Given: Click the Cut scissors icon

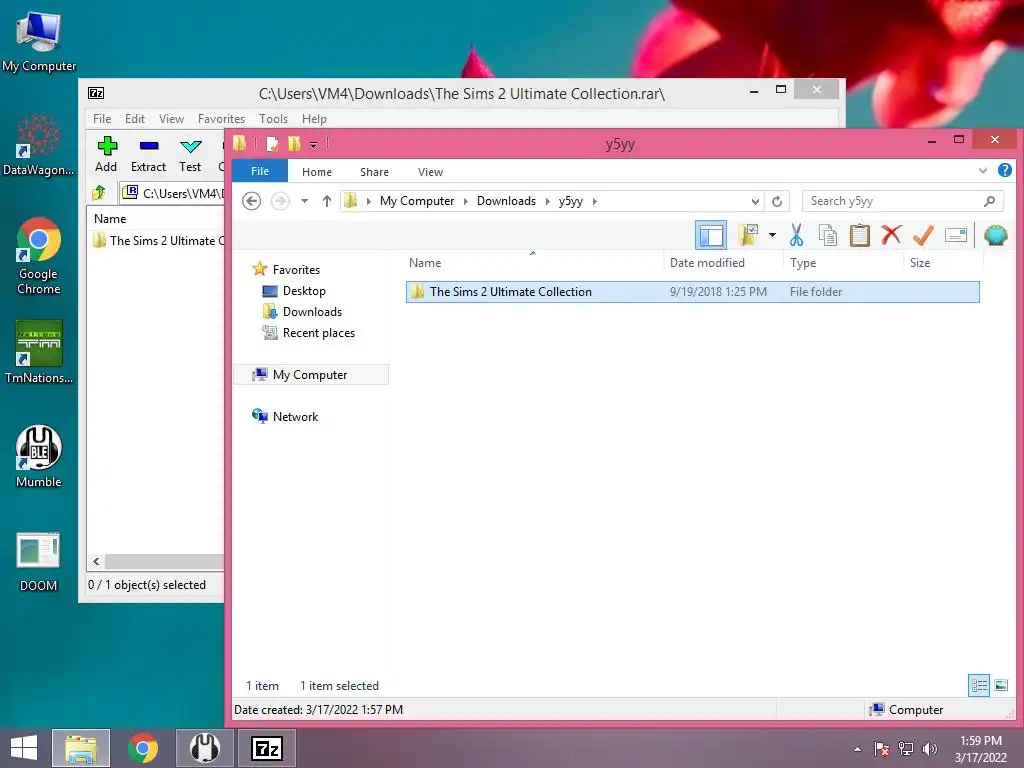Looking at the screenshot, I should coord(796,235).
